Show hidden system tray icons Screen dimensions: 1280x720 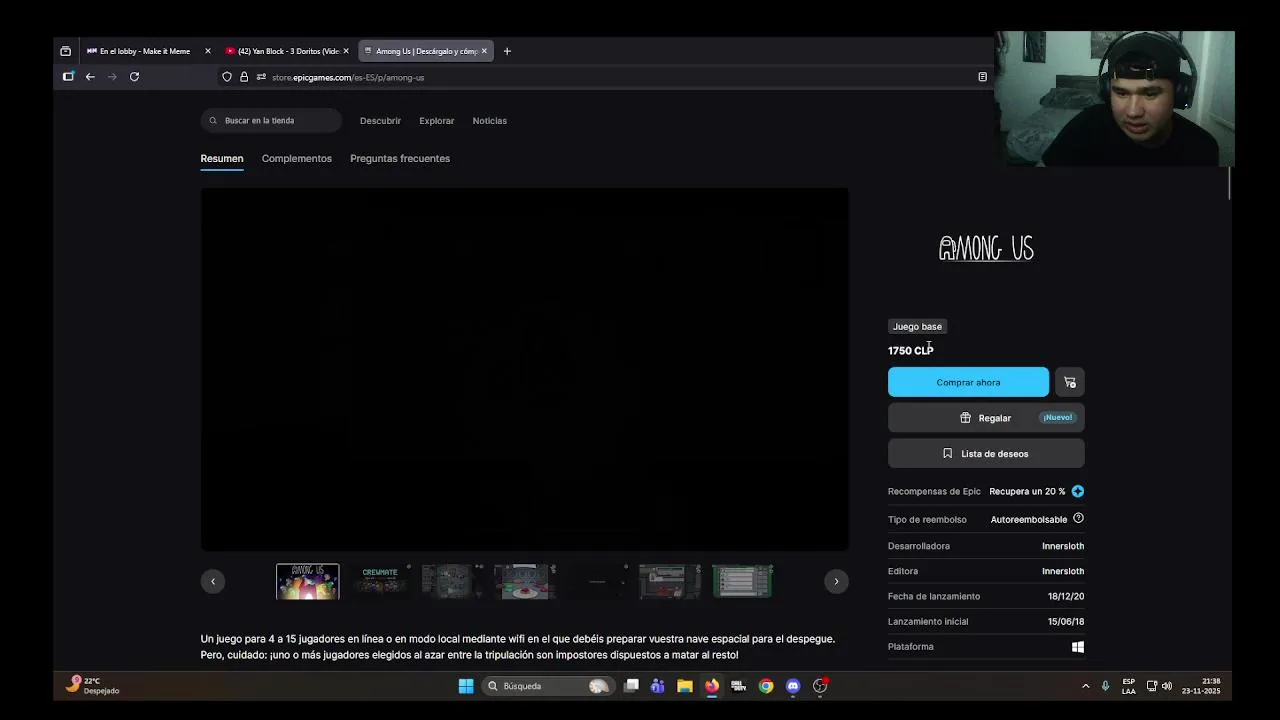(x=1086, y=686)
